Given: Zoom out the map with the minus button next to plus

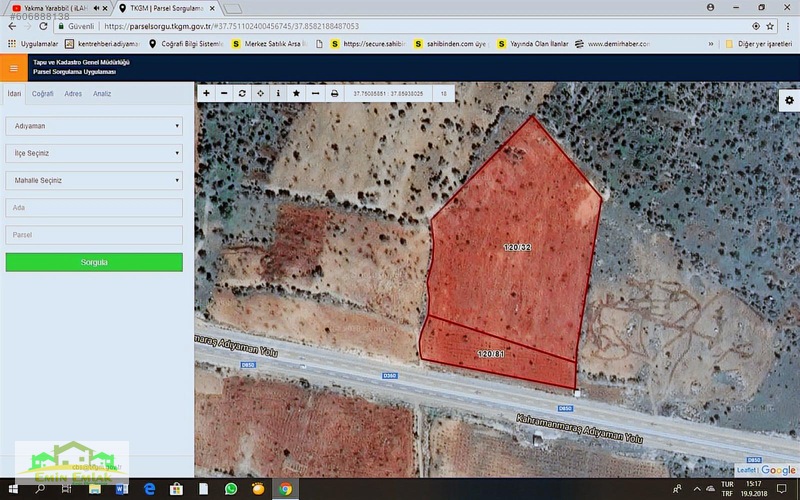Looking at the screenshot, I should coord(224,93).
